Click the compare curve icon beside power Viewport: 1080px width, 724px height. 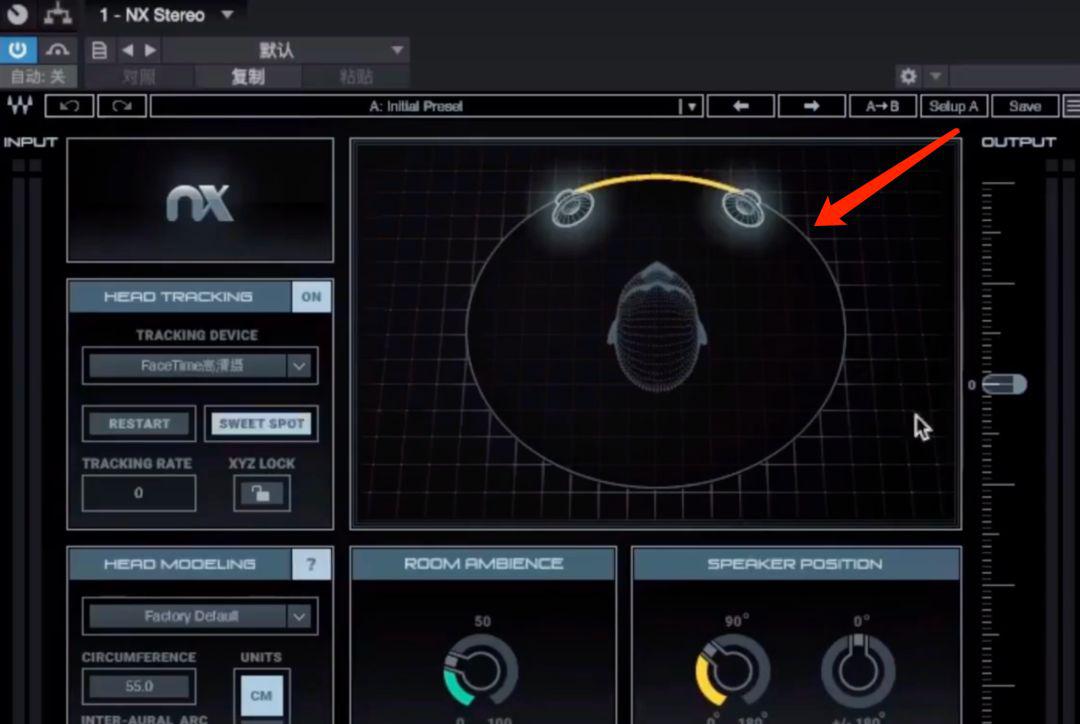[57, 50]
